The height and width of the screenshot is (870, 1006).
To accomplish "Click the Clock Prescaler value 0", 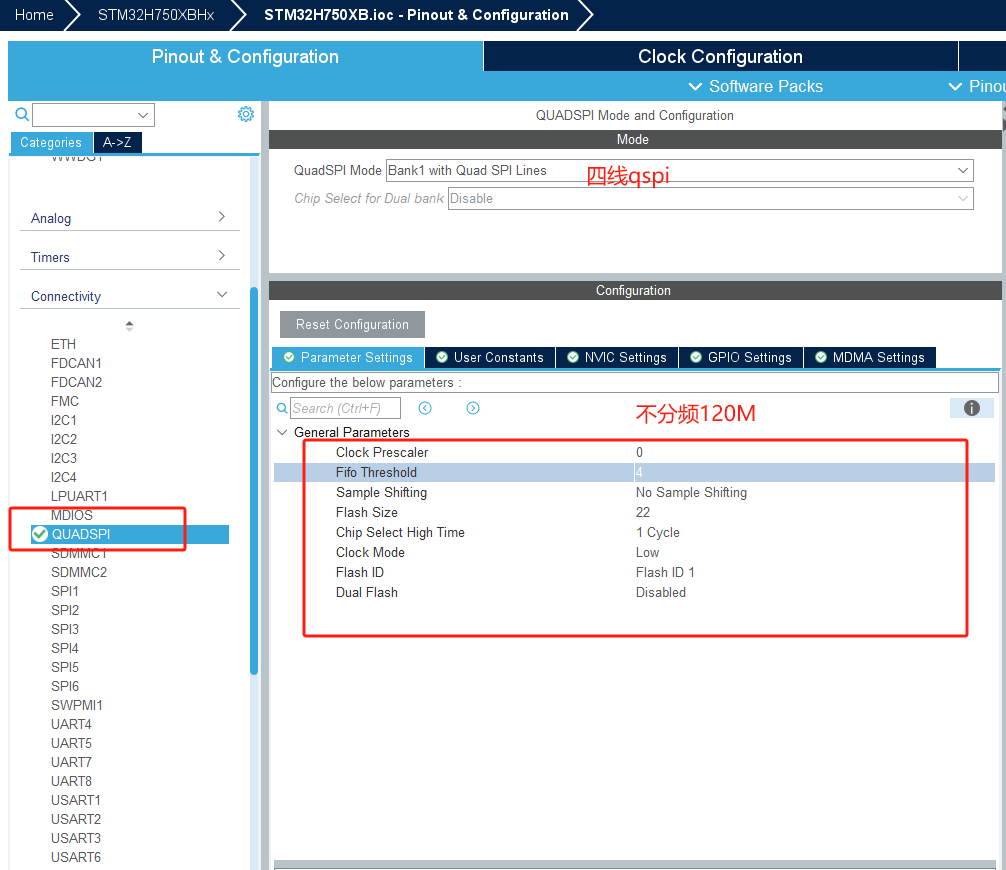I will click(639, 452).
